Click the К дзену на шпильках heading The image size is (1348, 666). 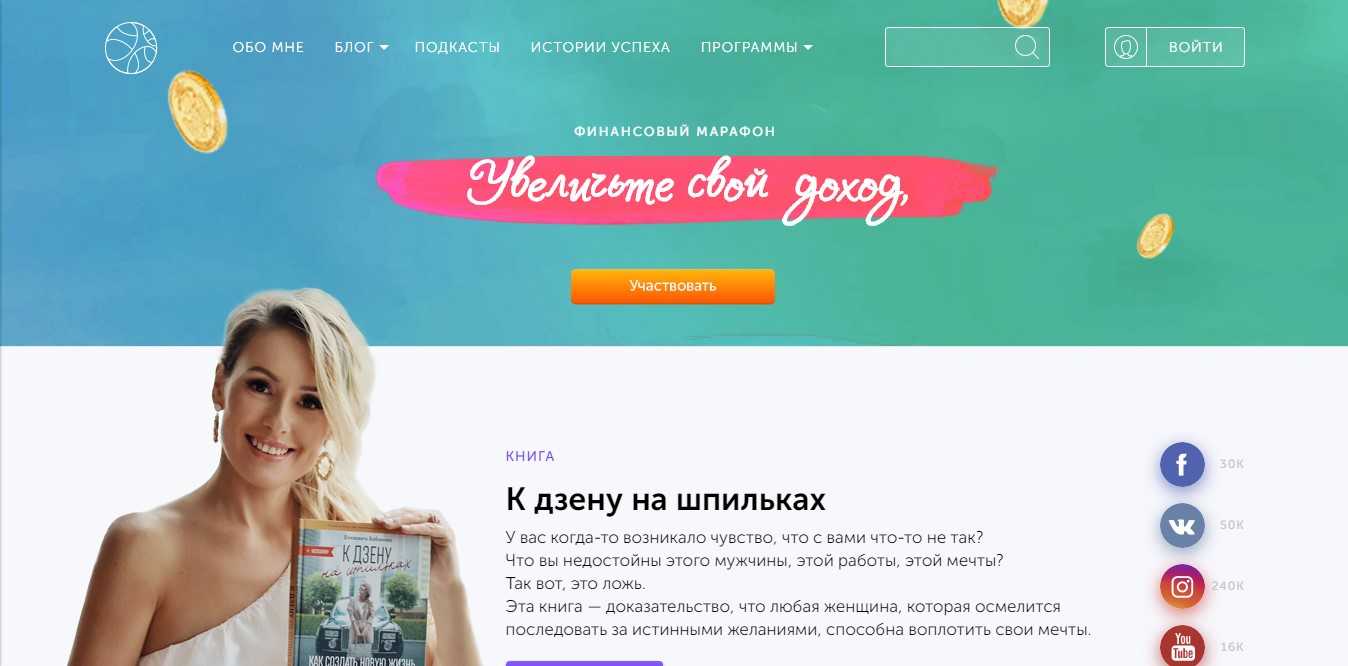665,499
